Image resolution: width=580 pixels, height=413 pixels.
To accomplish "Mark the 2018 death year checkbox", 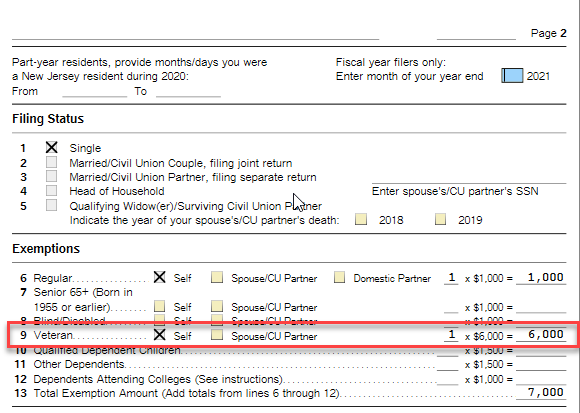I will pyautogui.click(x=361, y=219).
